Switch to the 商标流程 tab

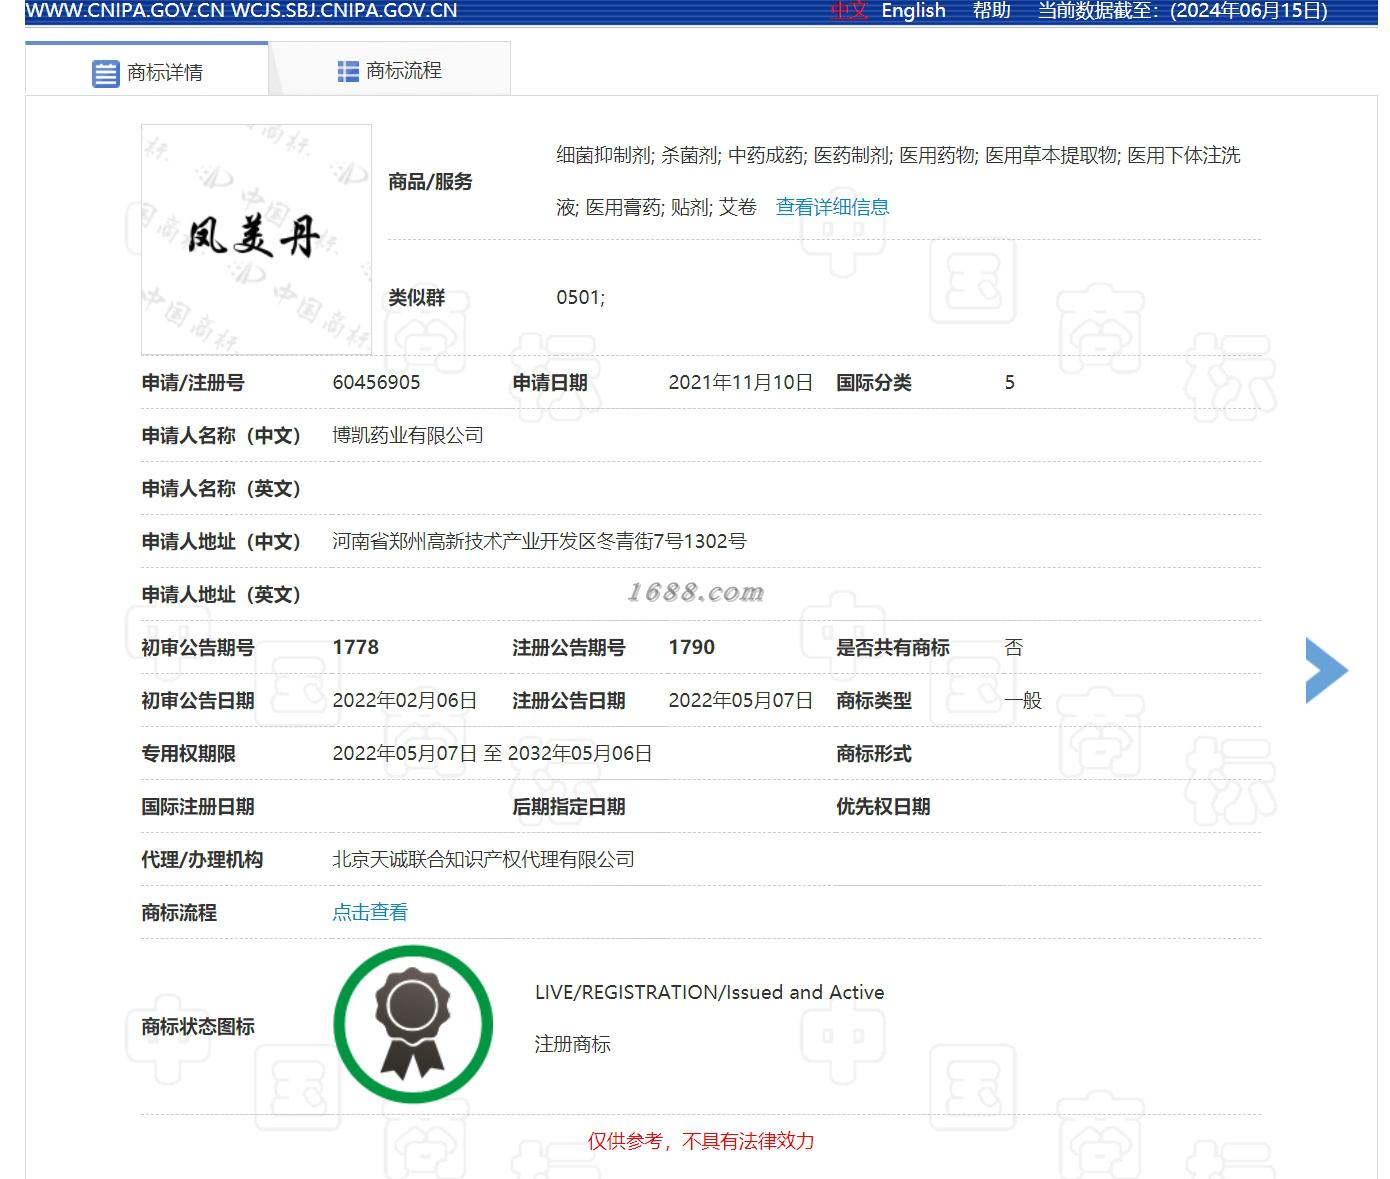(x=390, y=69)
